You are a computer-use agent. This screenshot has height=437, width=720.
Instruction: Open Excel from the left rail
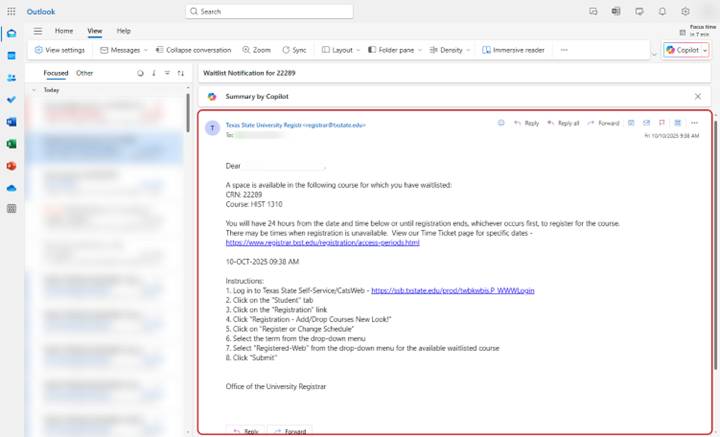click(11, 144)
